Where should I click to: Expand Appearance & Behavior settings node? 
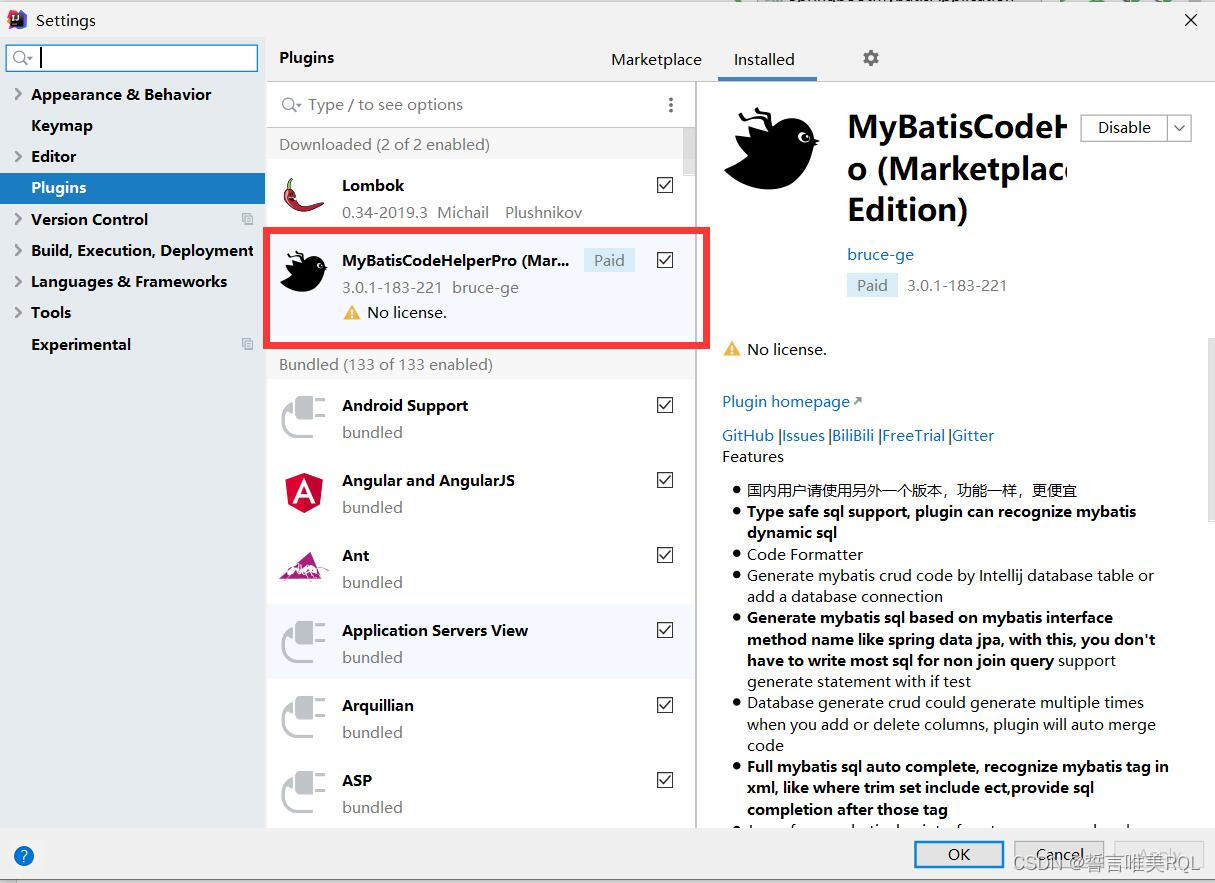[18, 94]
